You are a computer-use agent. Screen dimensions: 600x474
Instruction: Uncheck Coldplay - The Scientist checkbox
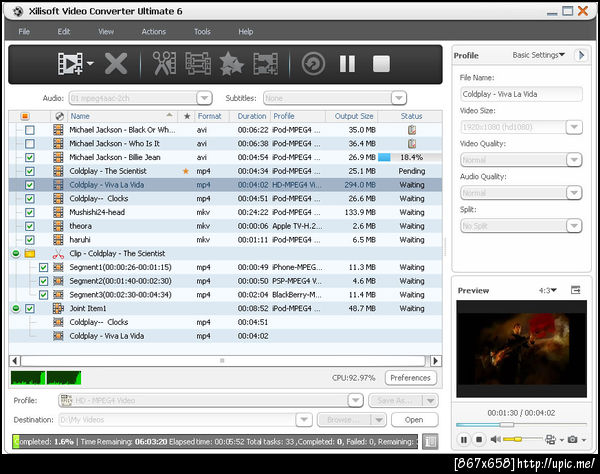tap(29, 171)
